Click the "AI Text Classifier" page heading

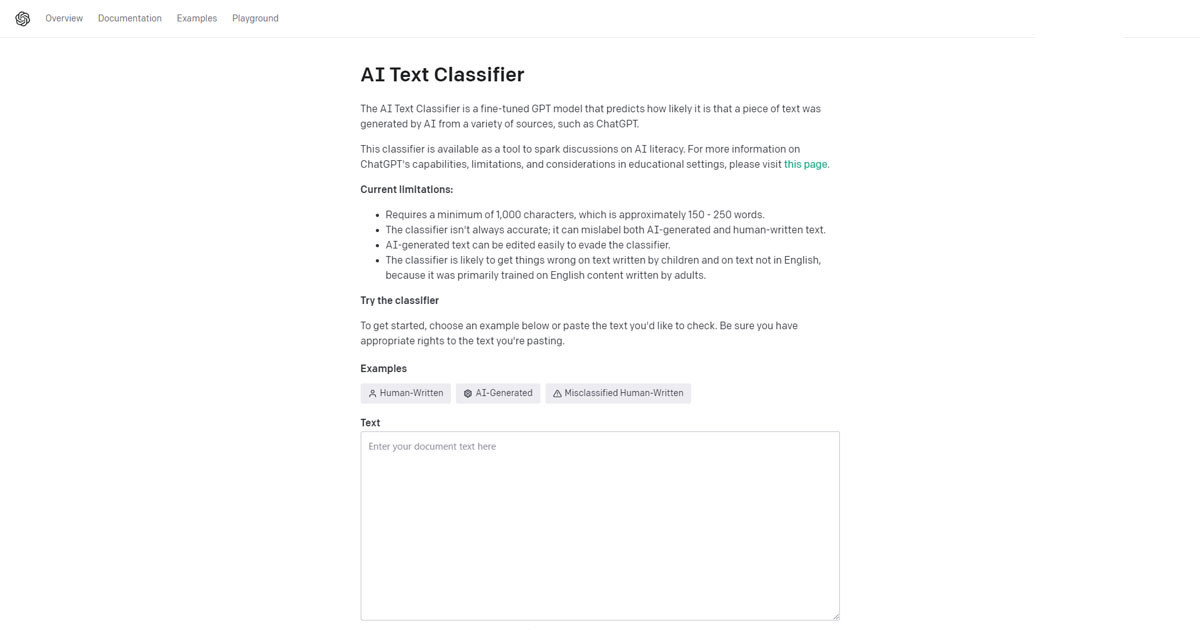point(442,75)
